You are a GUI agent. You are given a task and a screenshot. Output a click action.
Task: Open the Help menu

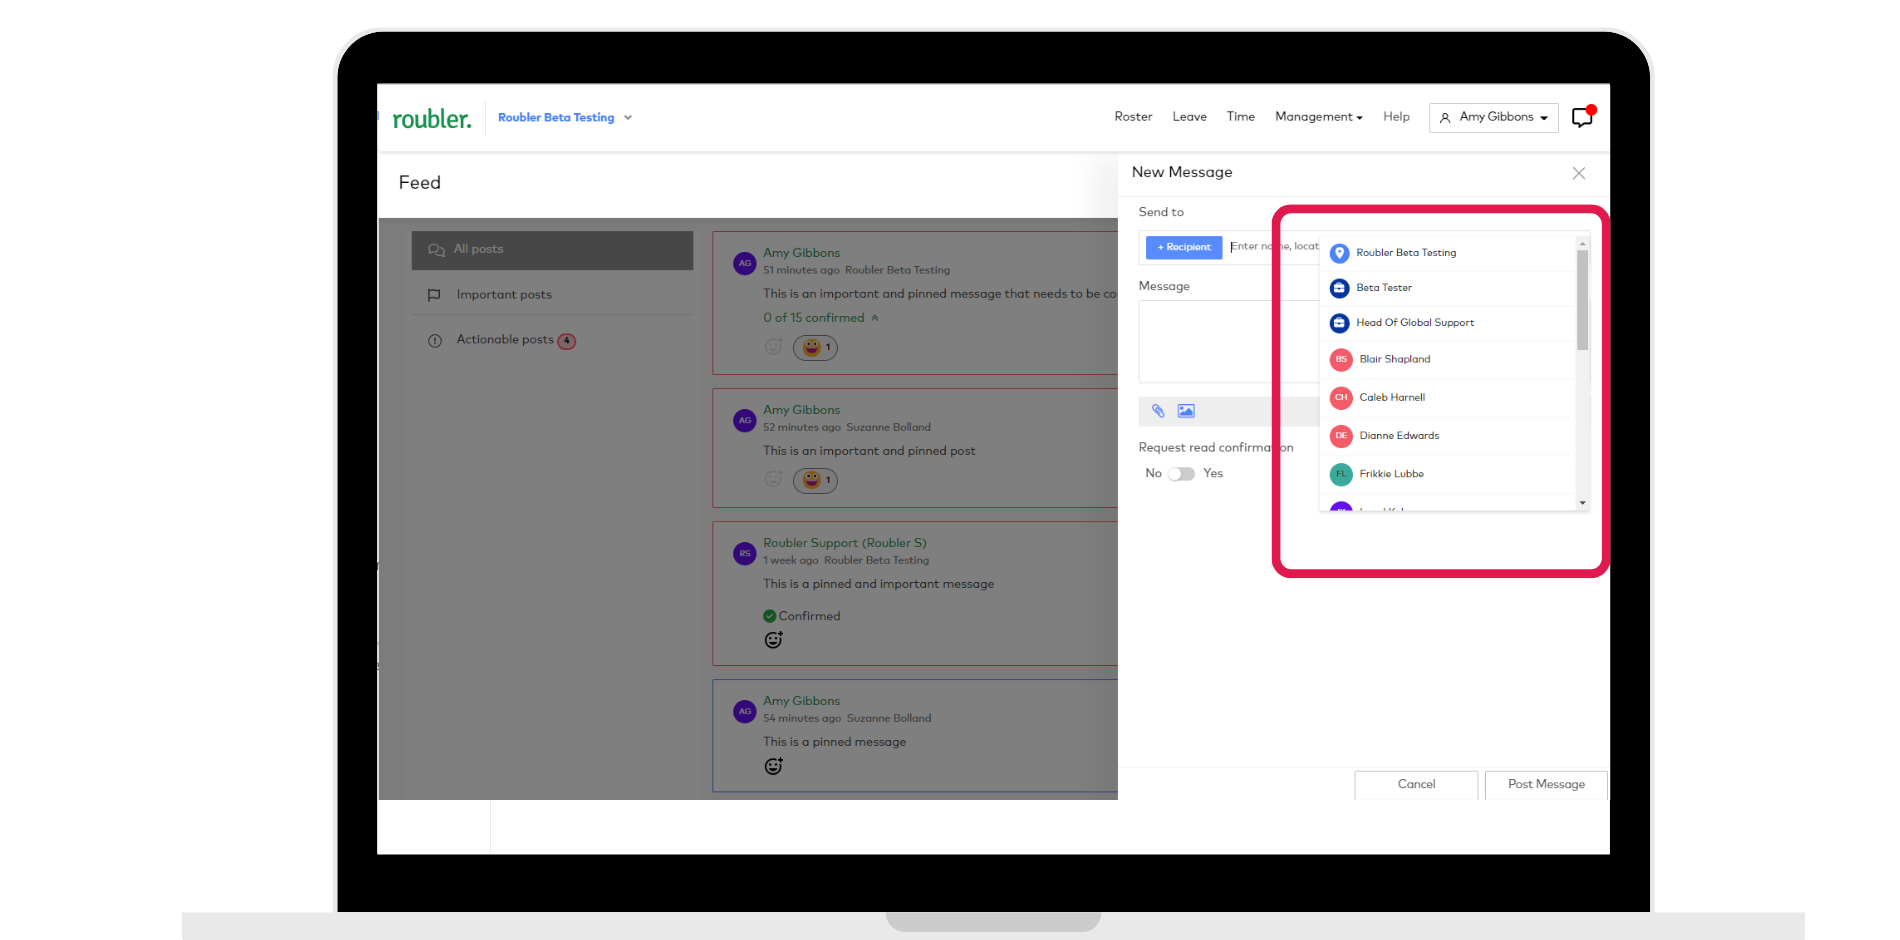click(x=1396, y=117)
